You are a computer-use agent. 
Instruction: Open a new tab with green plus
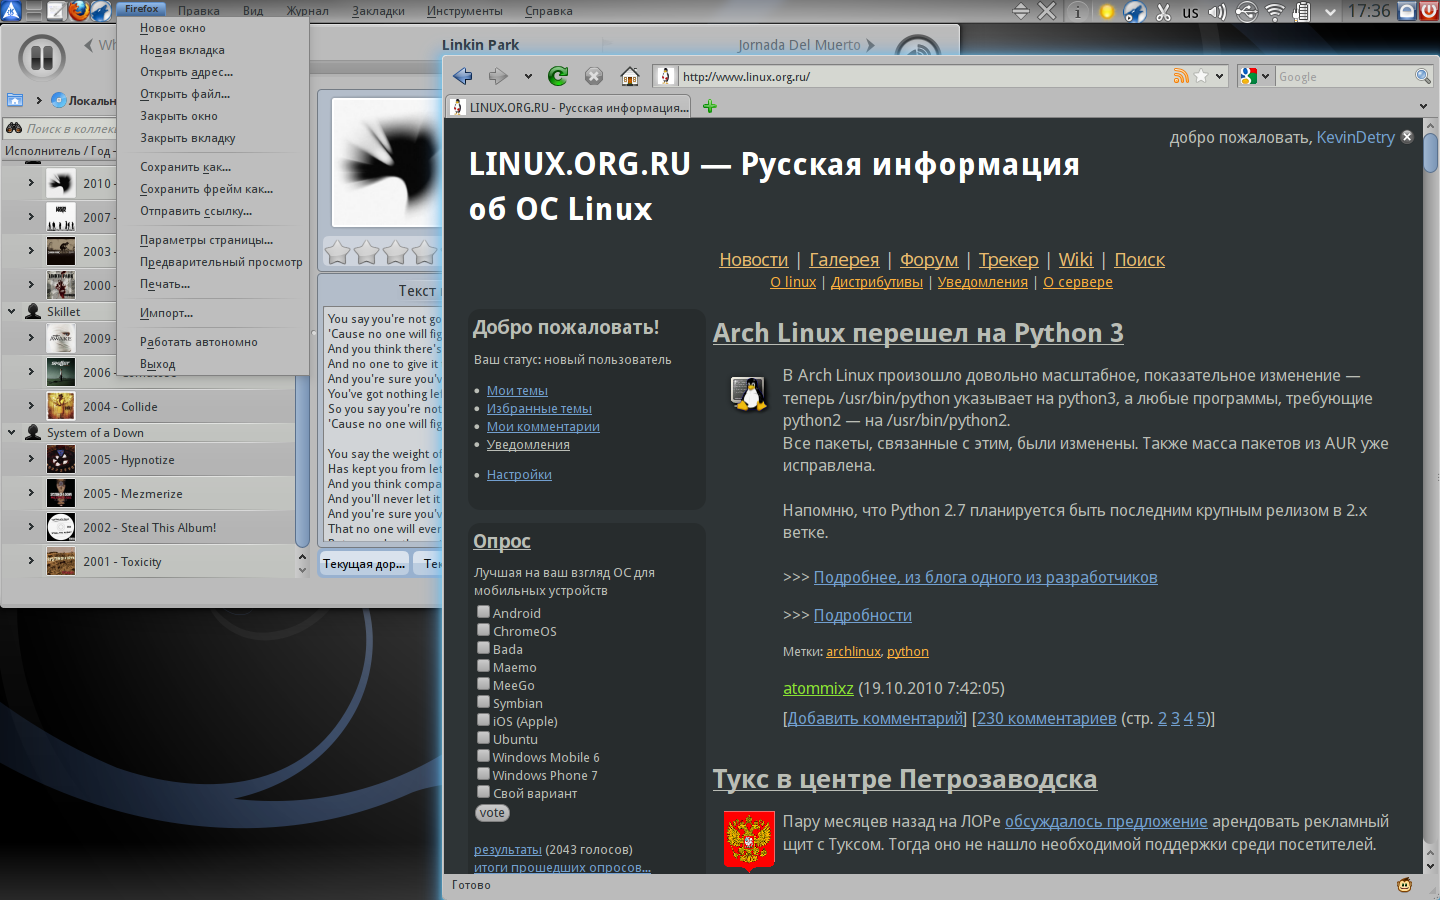pos(710,107)
